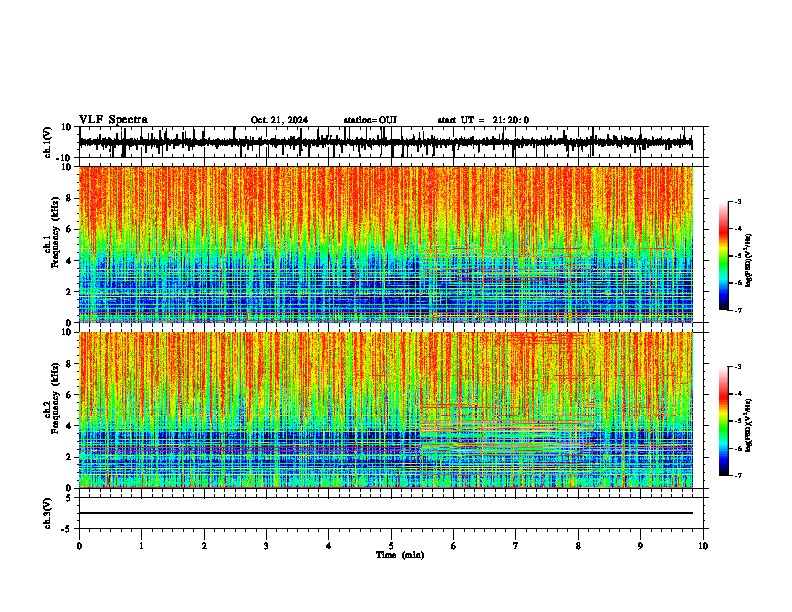
Task: Select the date text "Oct. 21, 2024"
Action: click(x=279, y=120)
